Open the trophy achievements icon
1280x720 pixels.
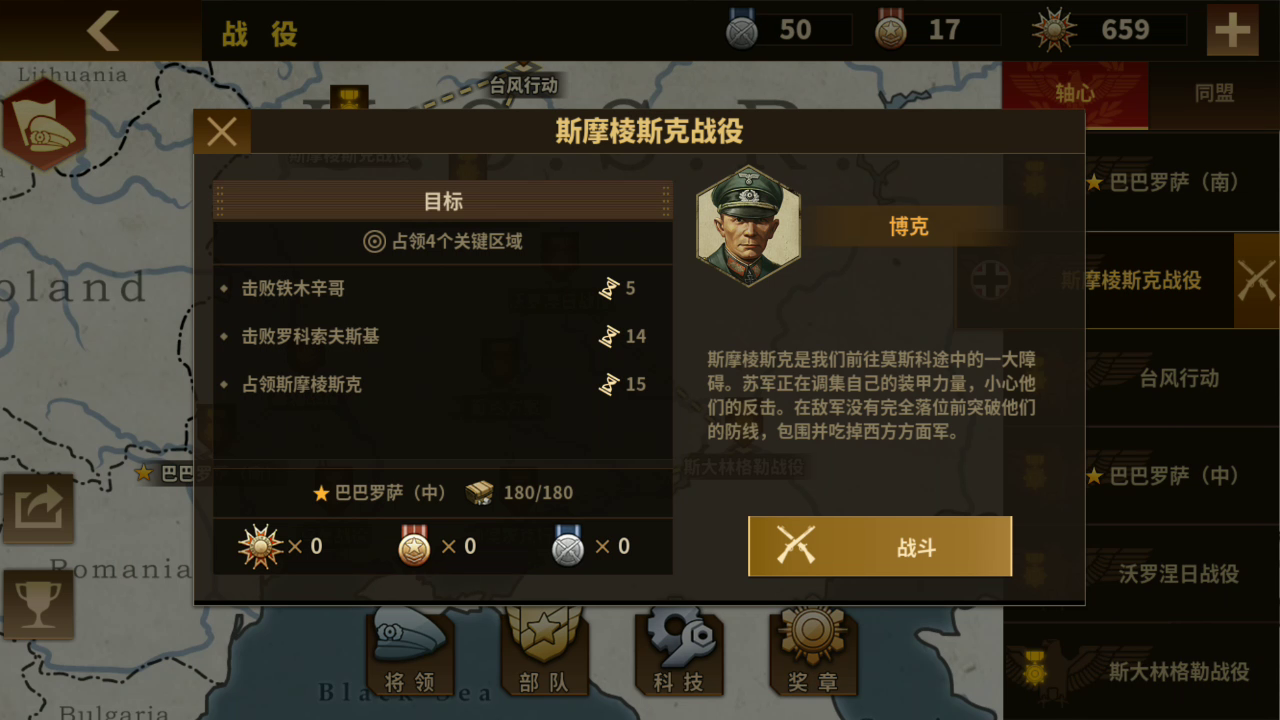point(38,605)
